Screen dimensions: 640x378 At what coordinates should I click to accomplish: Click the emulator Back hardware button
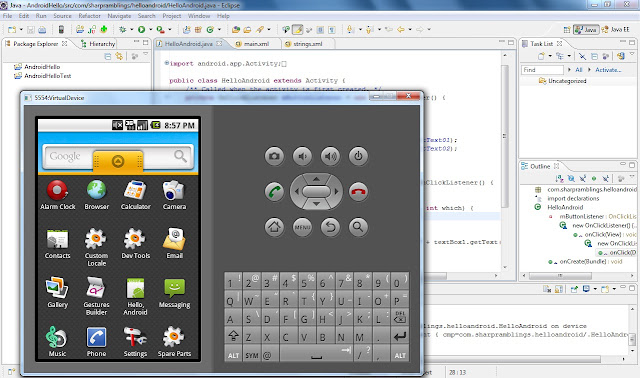(x=331, y=227)
